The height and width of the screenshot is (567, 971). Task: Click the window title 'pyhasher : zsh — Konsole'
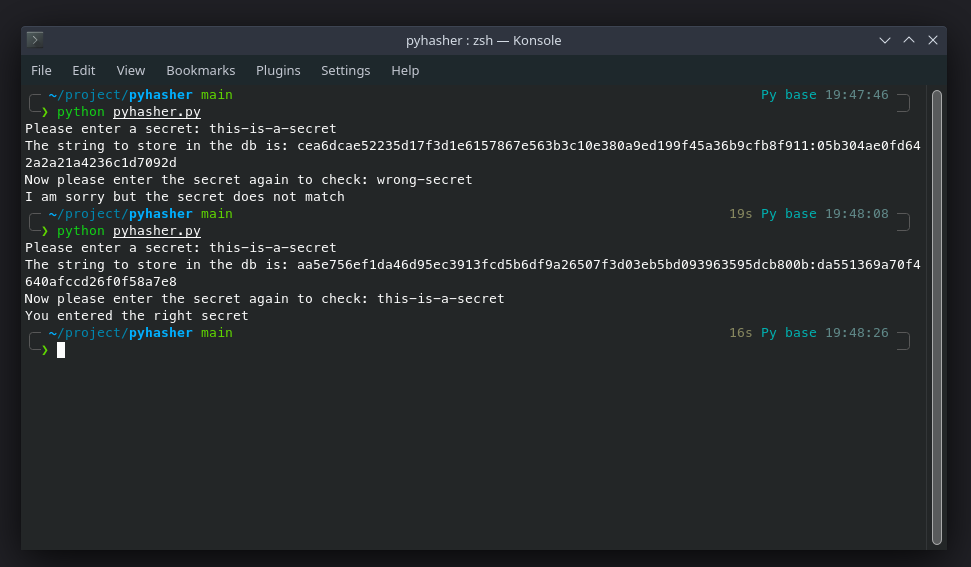tap(484, 40)
